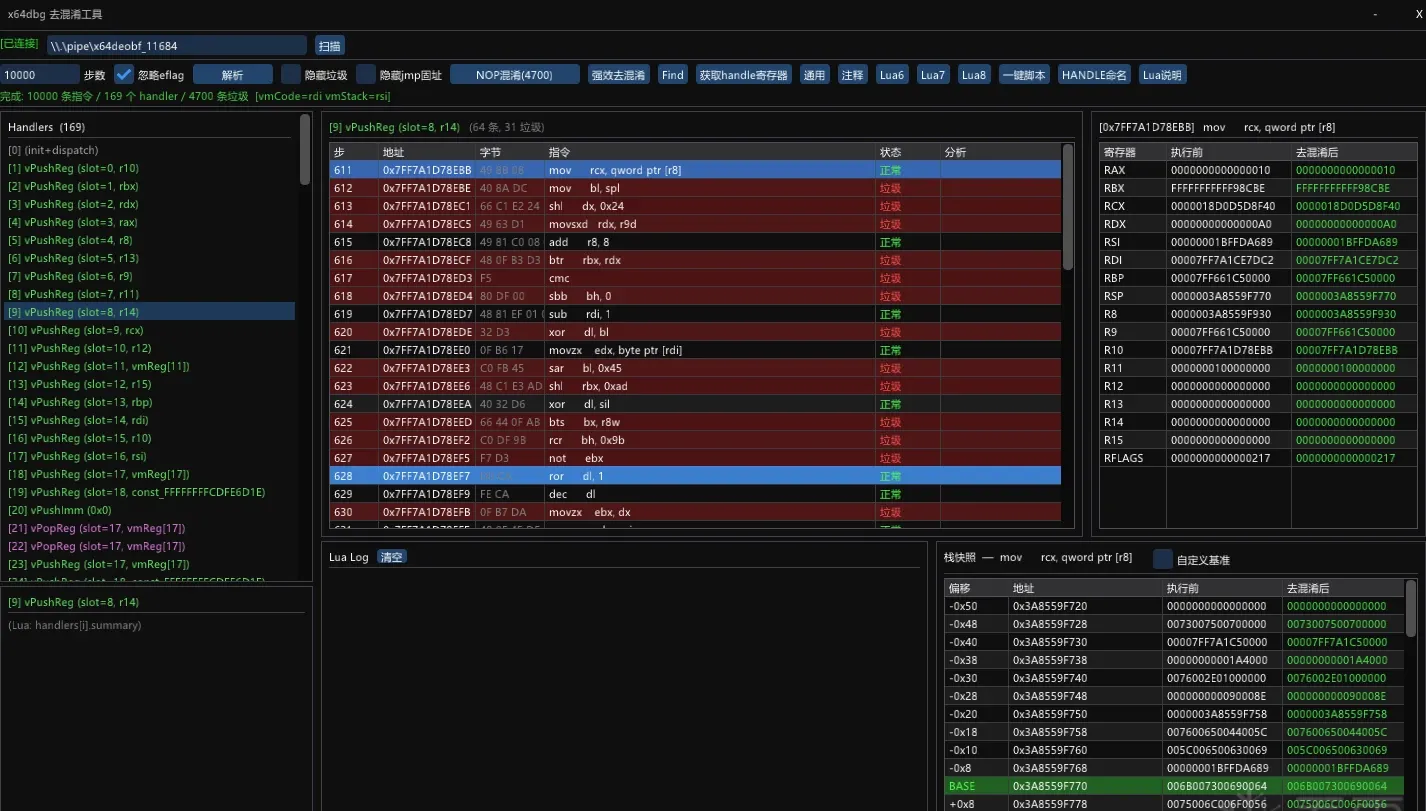Screen dimensions: 1426x811
Task: Click the 注释 comment button
Action: (x=852, y=74)
